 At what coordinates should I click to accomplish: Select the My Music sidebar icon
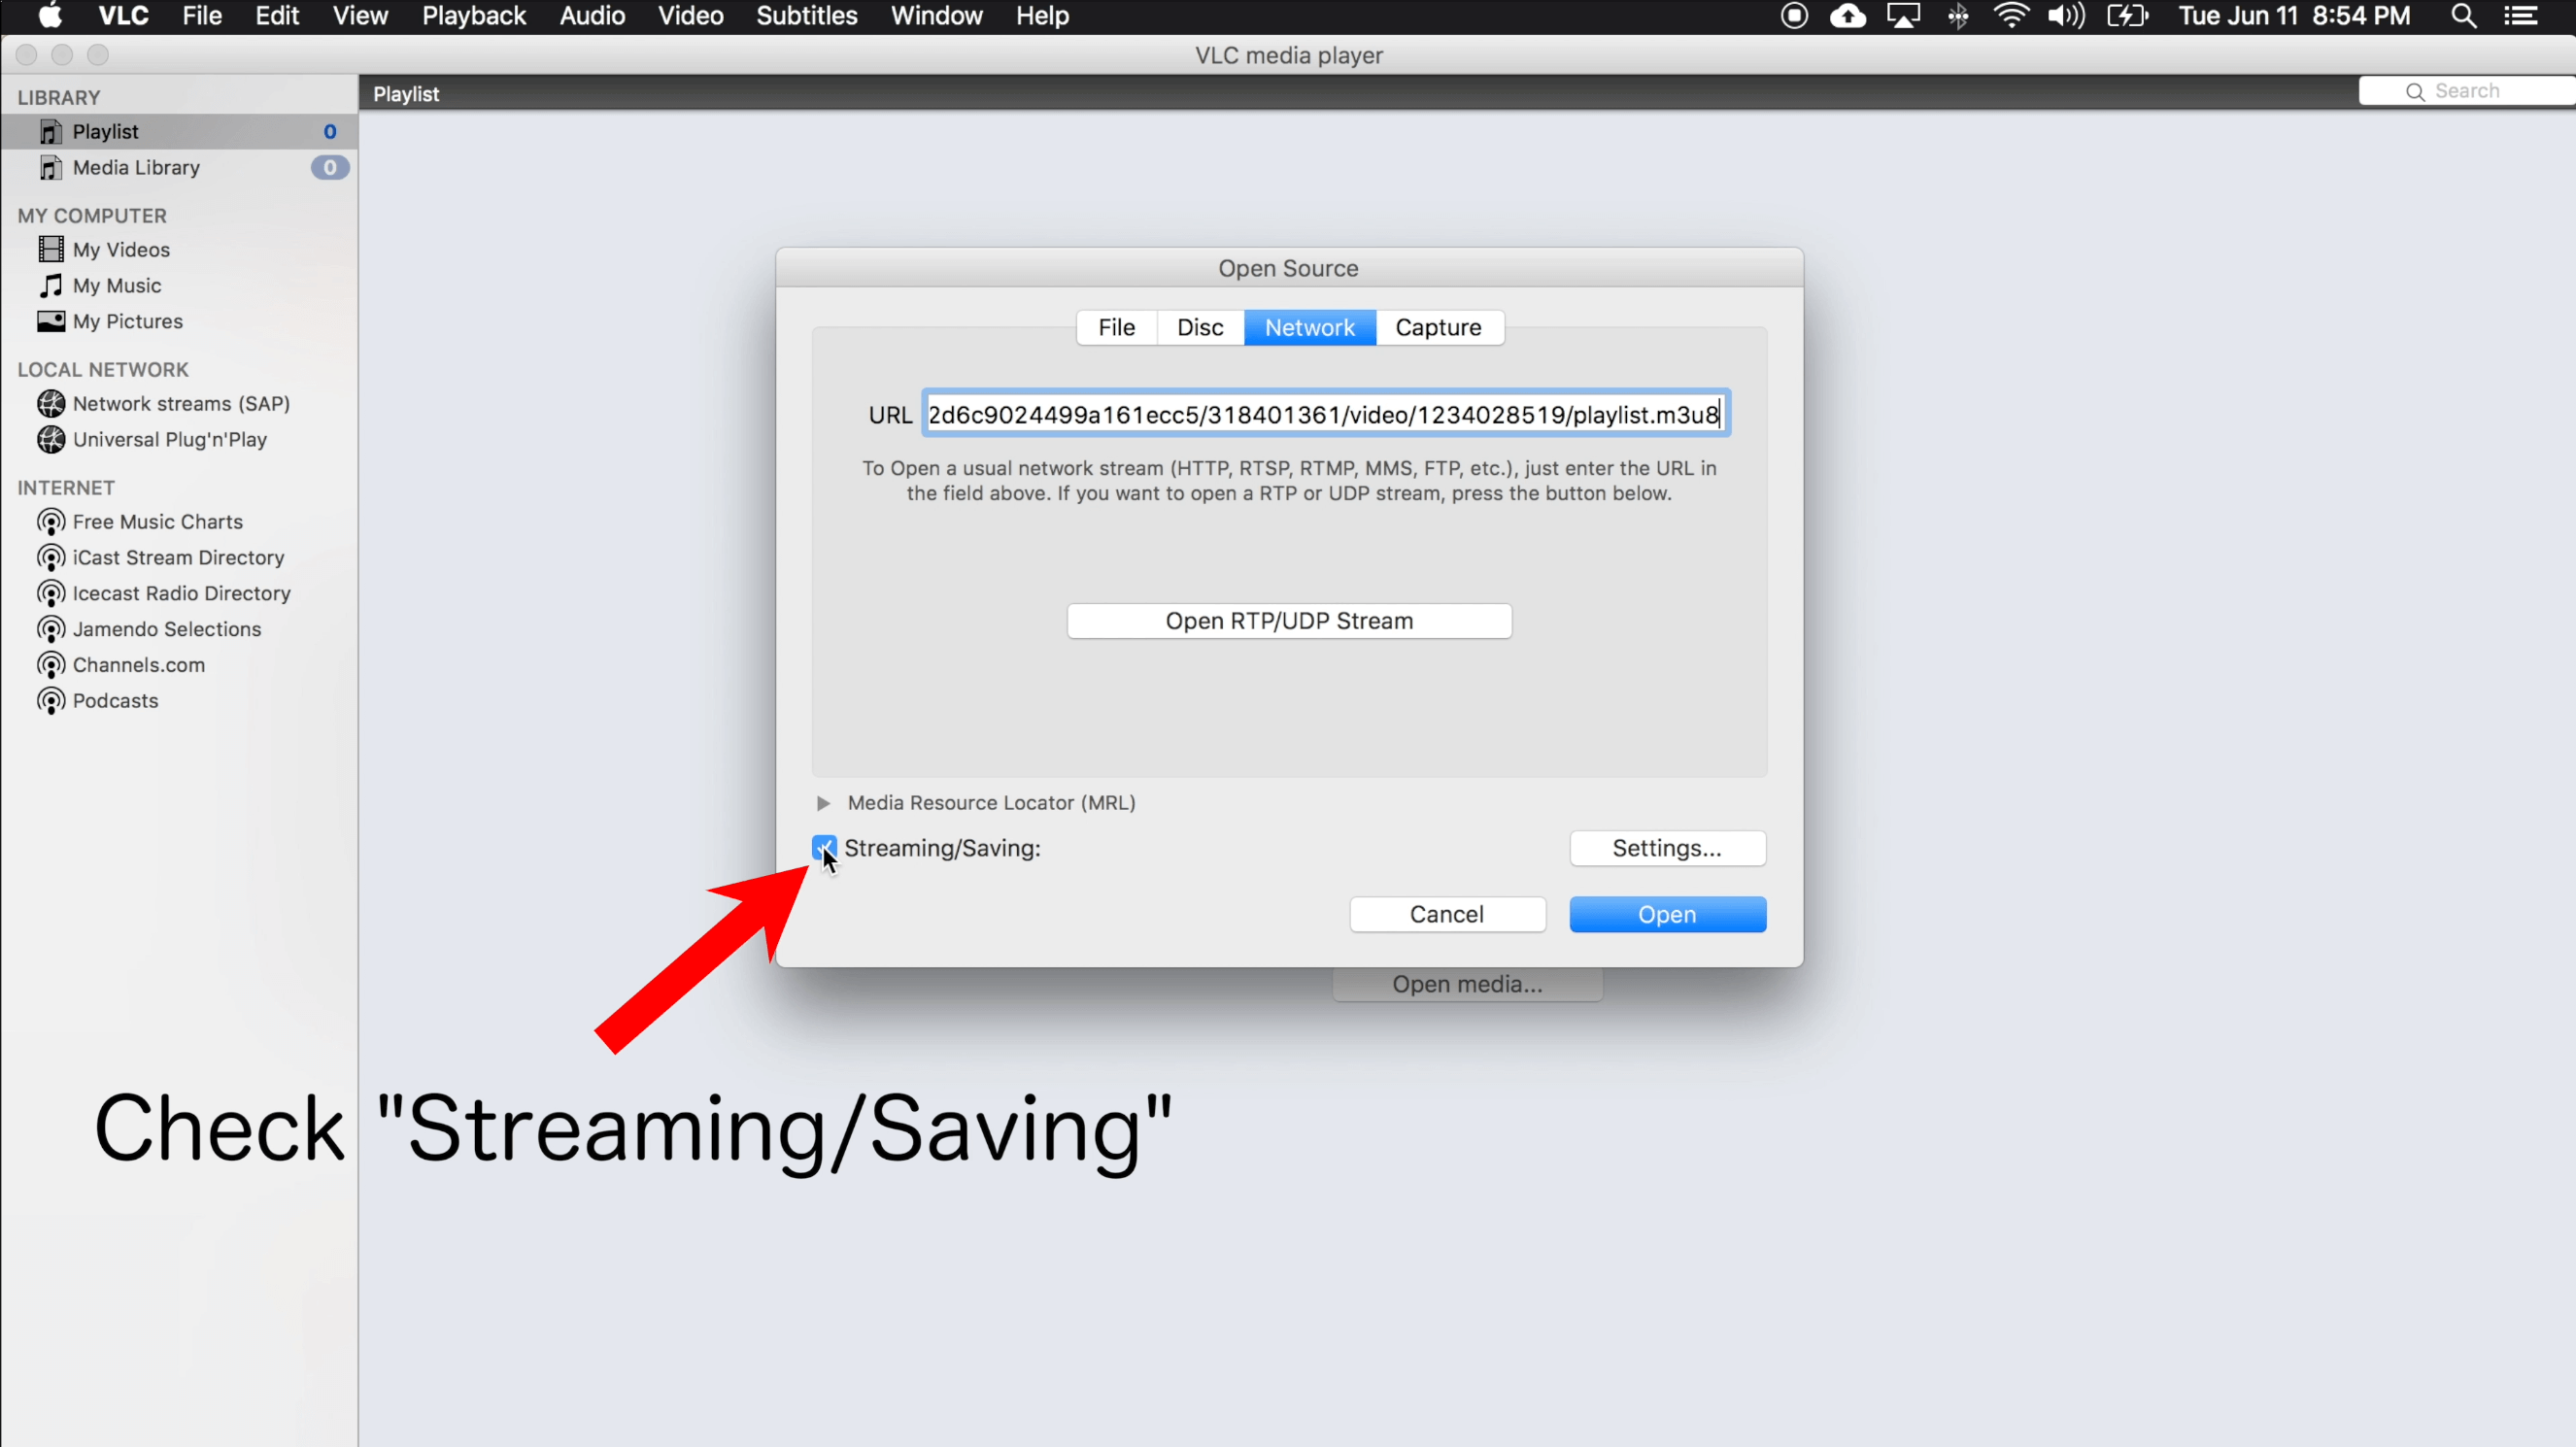coord(50,285)
